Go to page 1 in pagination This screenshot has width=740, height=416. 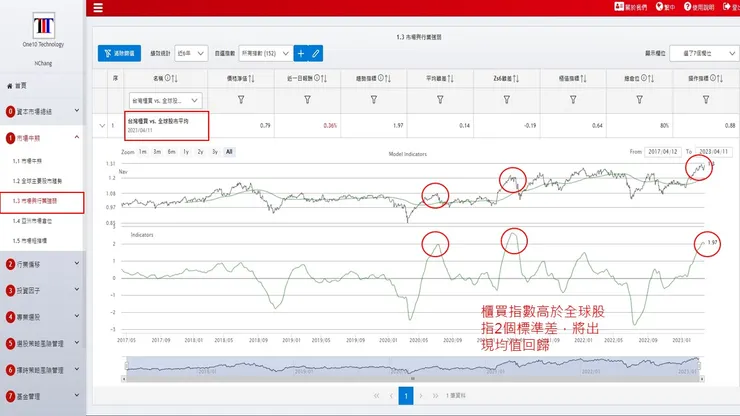406,396
